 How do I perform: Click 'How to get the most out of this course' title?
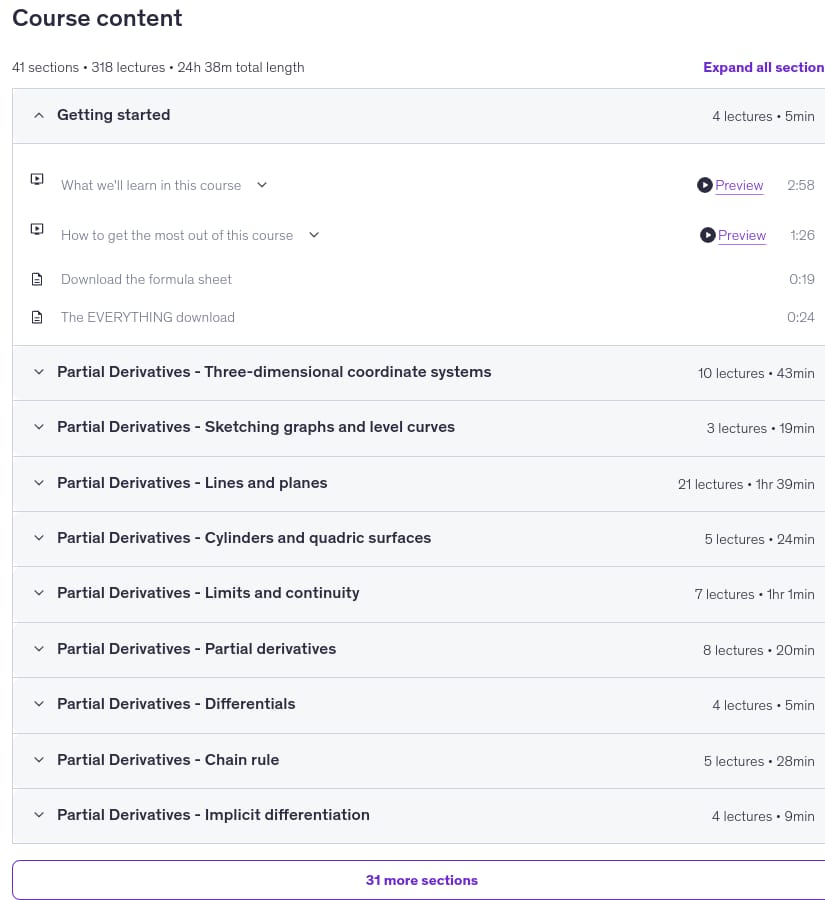(x=177, y=235)
